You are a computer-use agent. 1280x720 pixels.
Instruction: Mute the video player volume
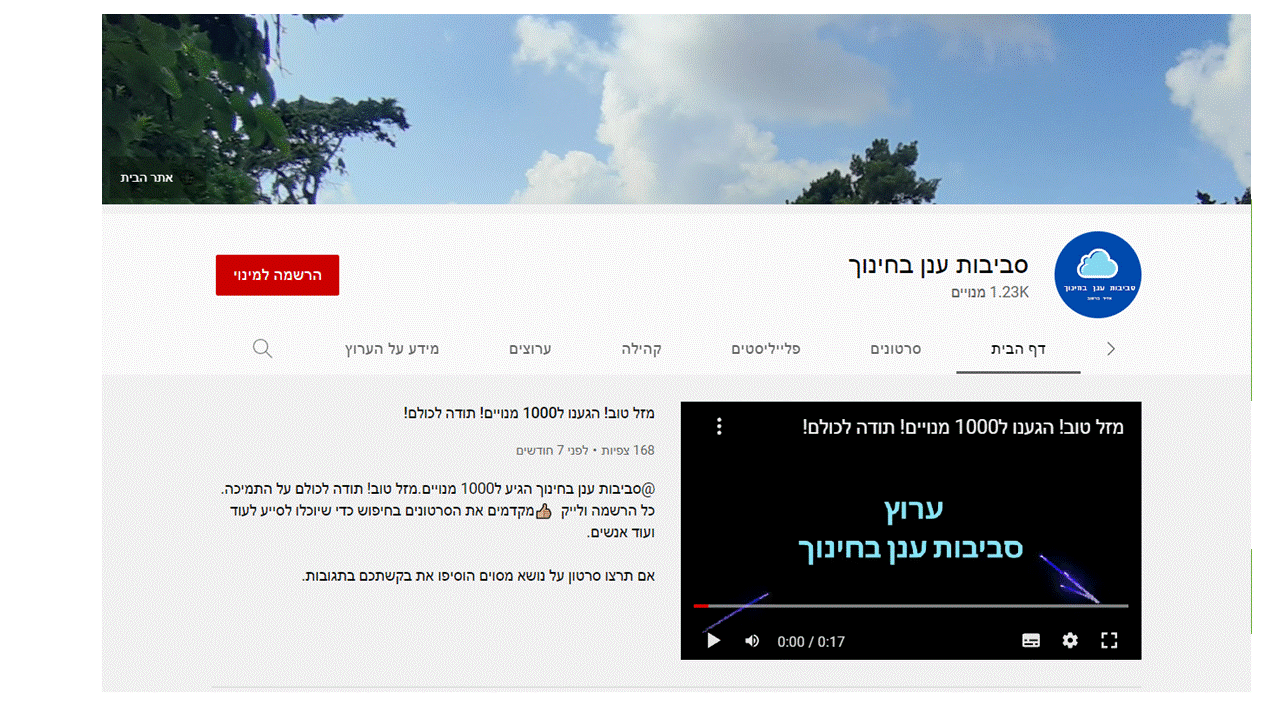(x=751, y=640)
